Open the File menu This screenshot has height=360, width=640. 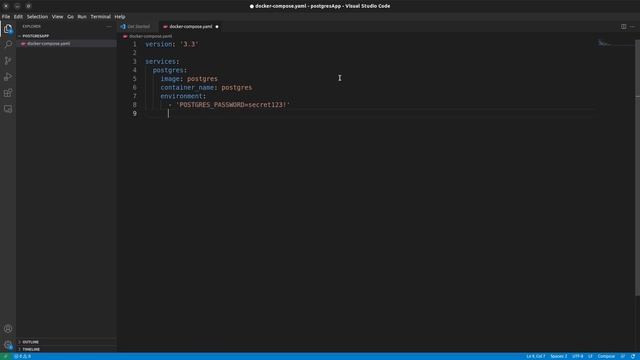pos(6,17)
